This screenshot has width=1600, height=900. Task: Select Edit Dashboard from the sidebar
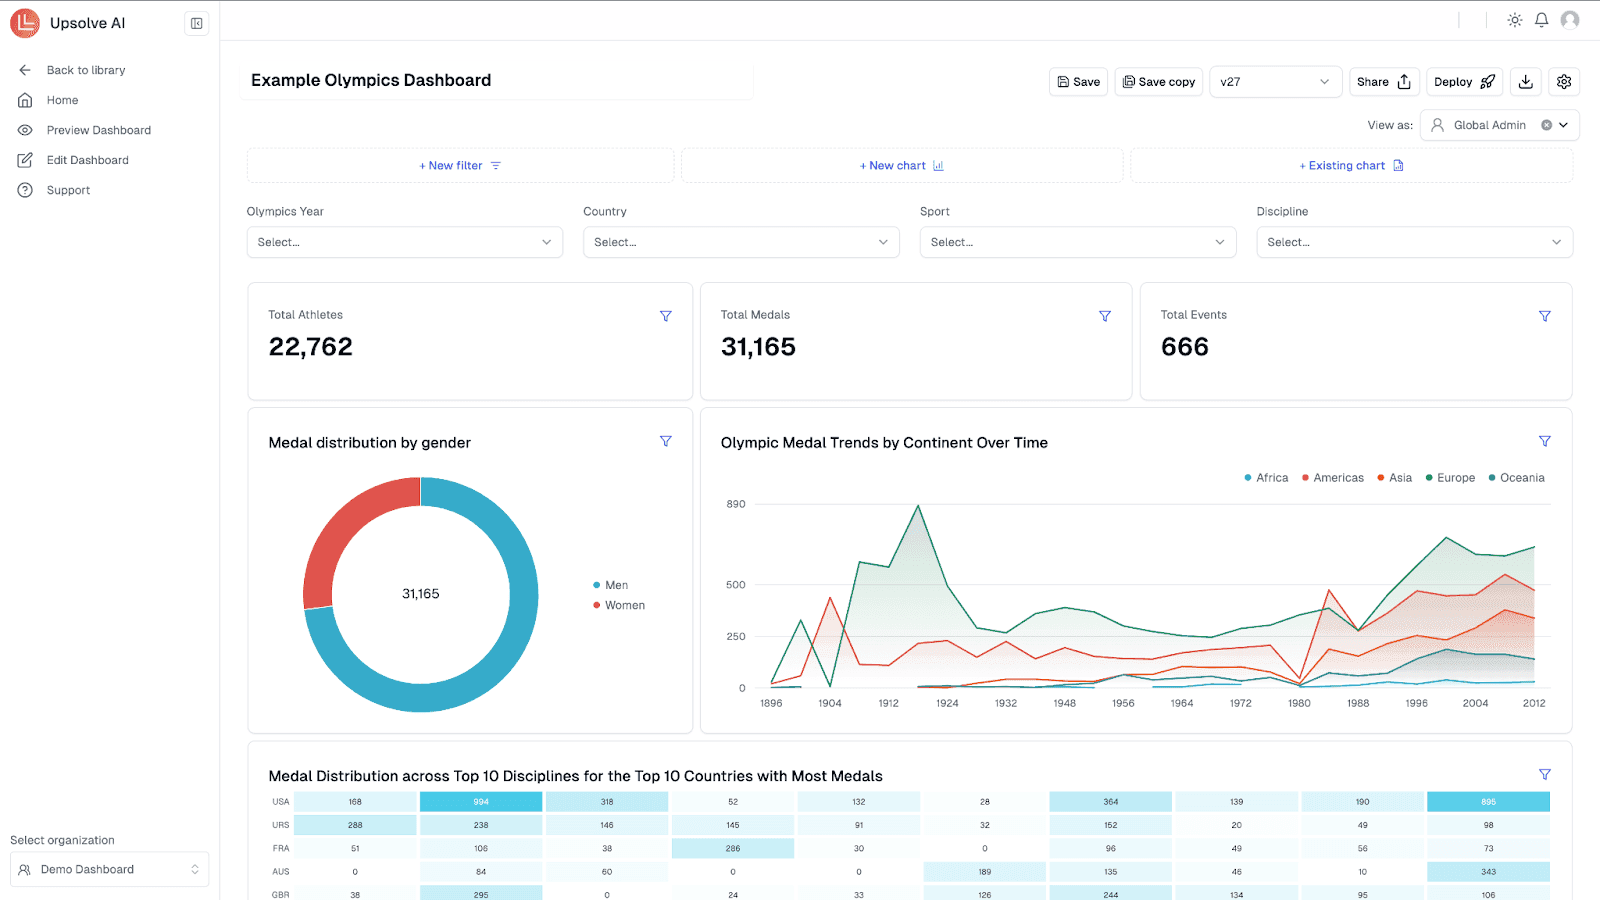point(87,159)
